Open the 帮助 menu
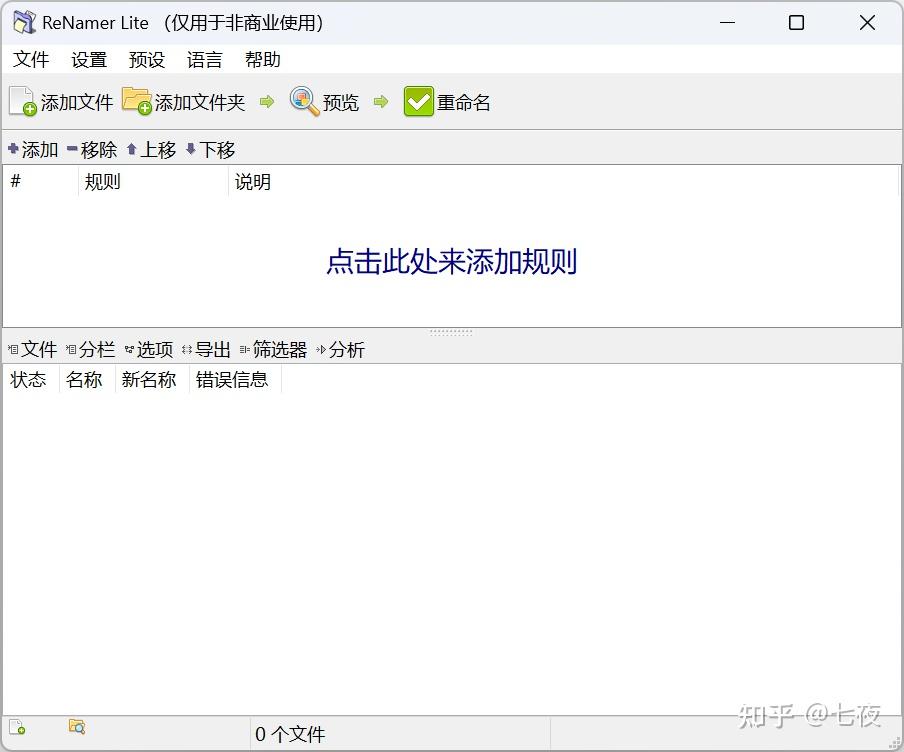The width and height of the screenshot is (904, 752). pyautogui.click(x=263, y=59)
